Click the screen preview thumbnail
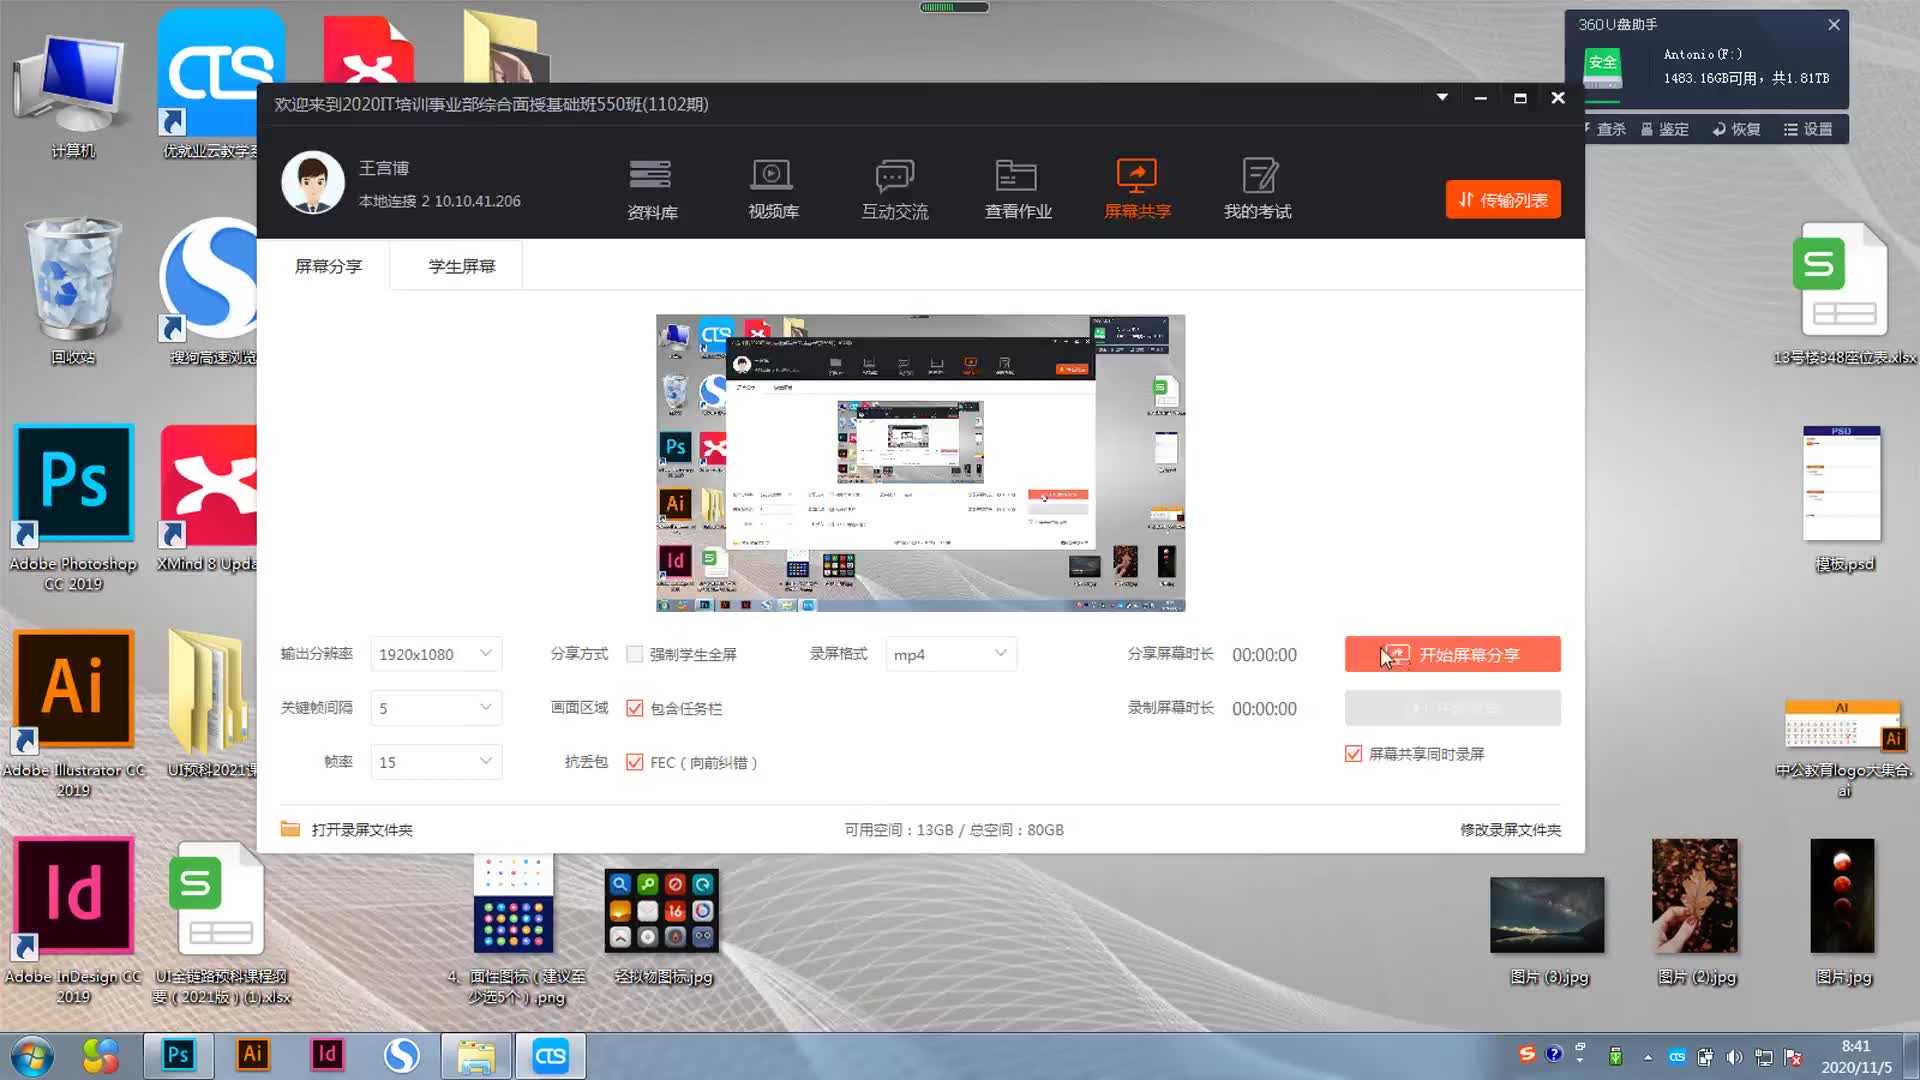1920x1080 pixels. [x=920, y=463]
